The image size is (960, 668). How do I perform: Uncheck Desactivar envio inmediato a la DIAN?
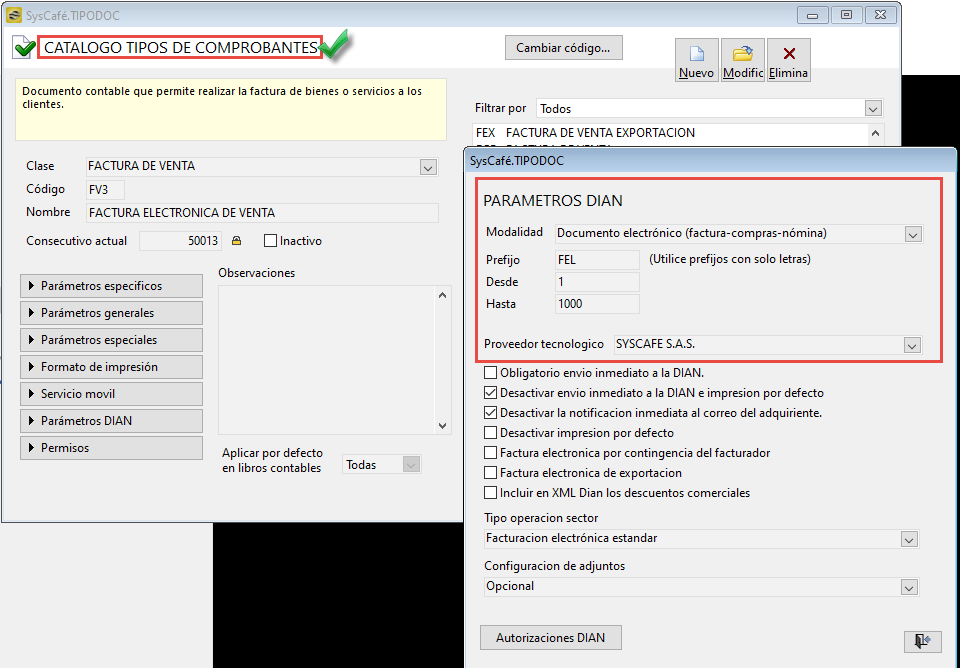tap(490, 392)
